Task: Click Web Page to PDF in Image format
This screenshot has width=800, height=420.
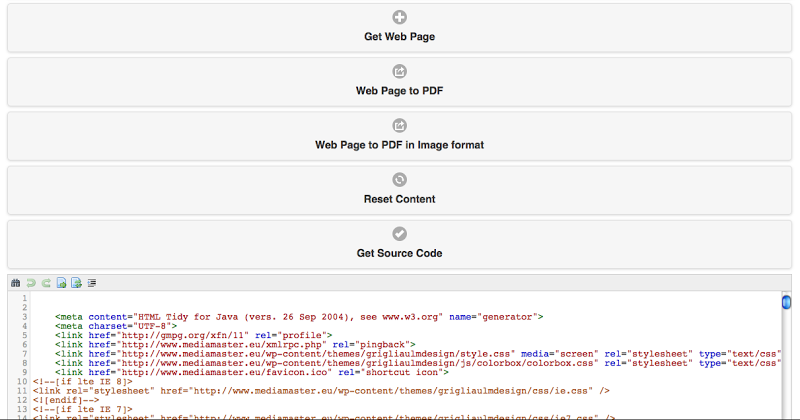Action: point(400,145)
